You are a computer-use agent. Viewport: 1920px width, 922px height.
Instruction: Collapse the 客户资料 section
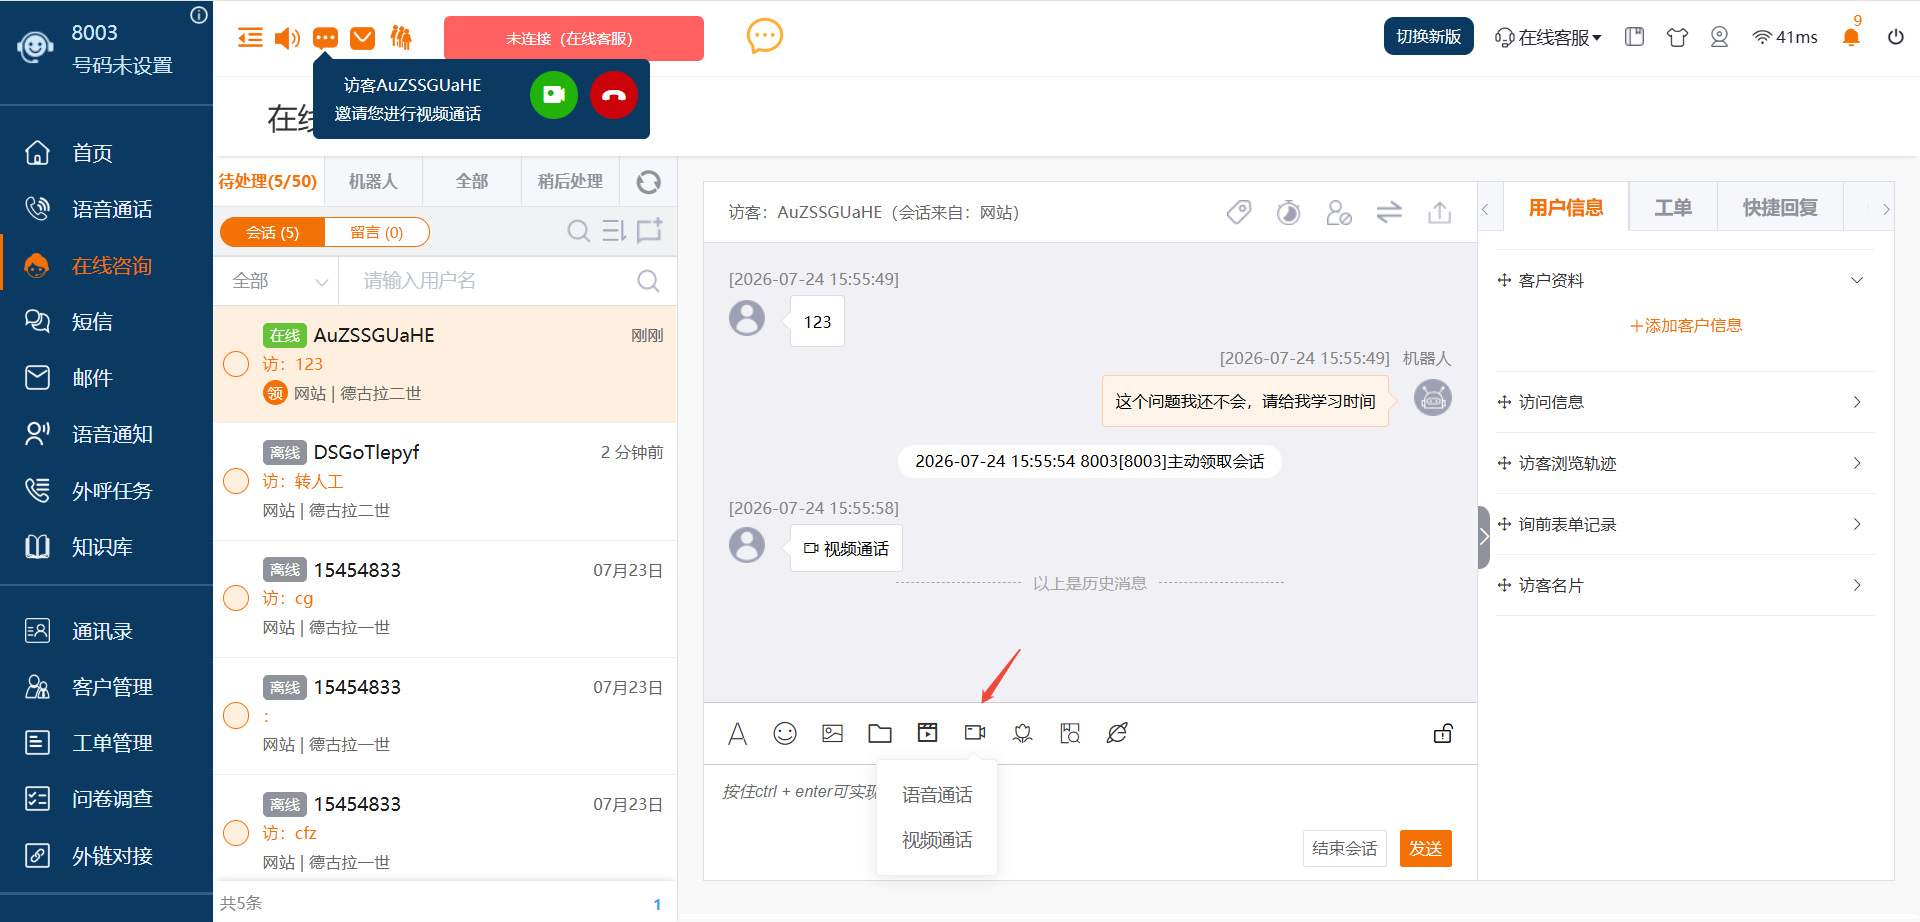click(1857, 280)
